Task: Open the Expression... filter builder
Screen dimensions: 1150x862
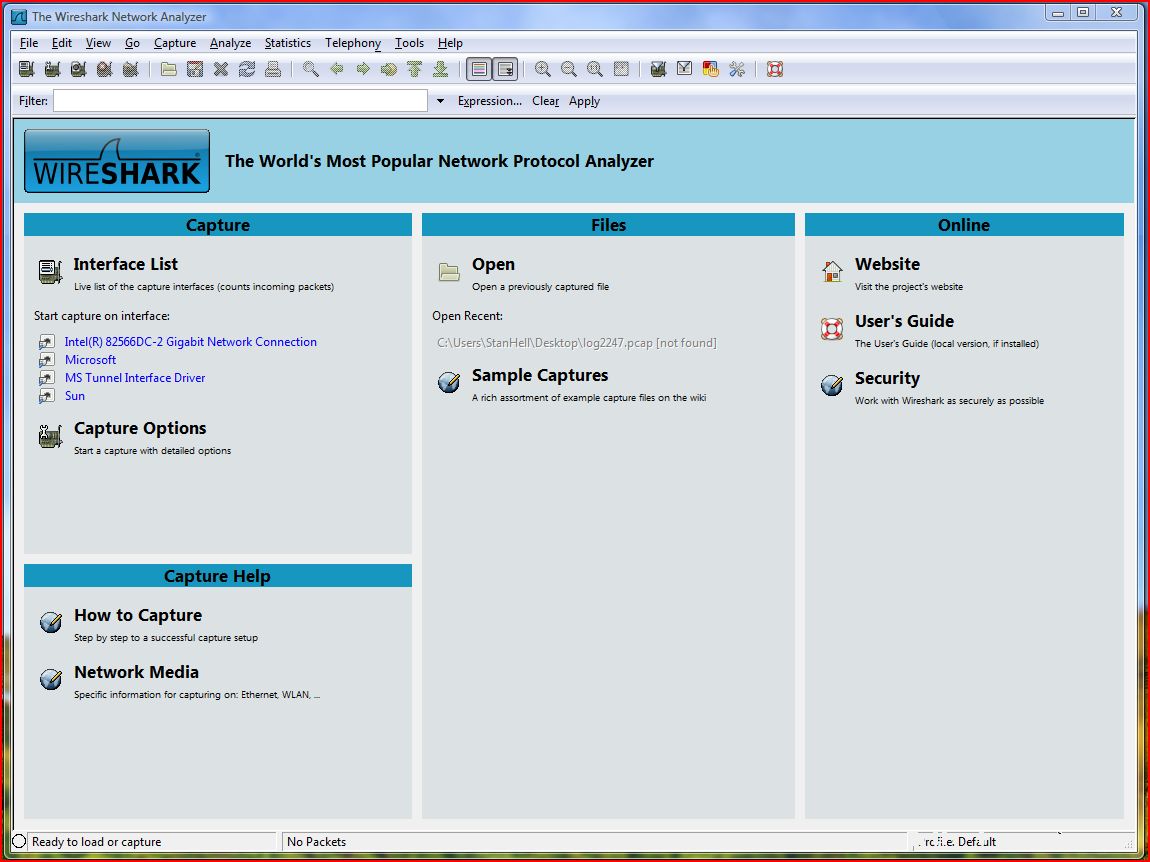Action: 490,101
